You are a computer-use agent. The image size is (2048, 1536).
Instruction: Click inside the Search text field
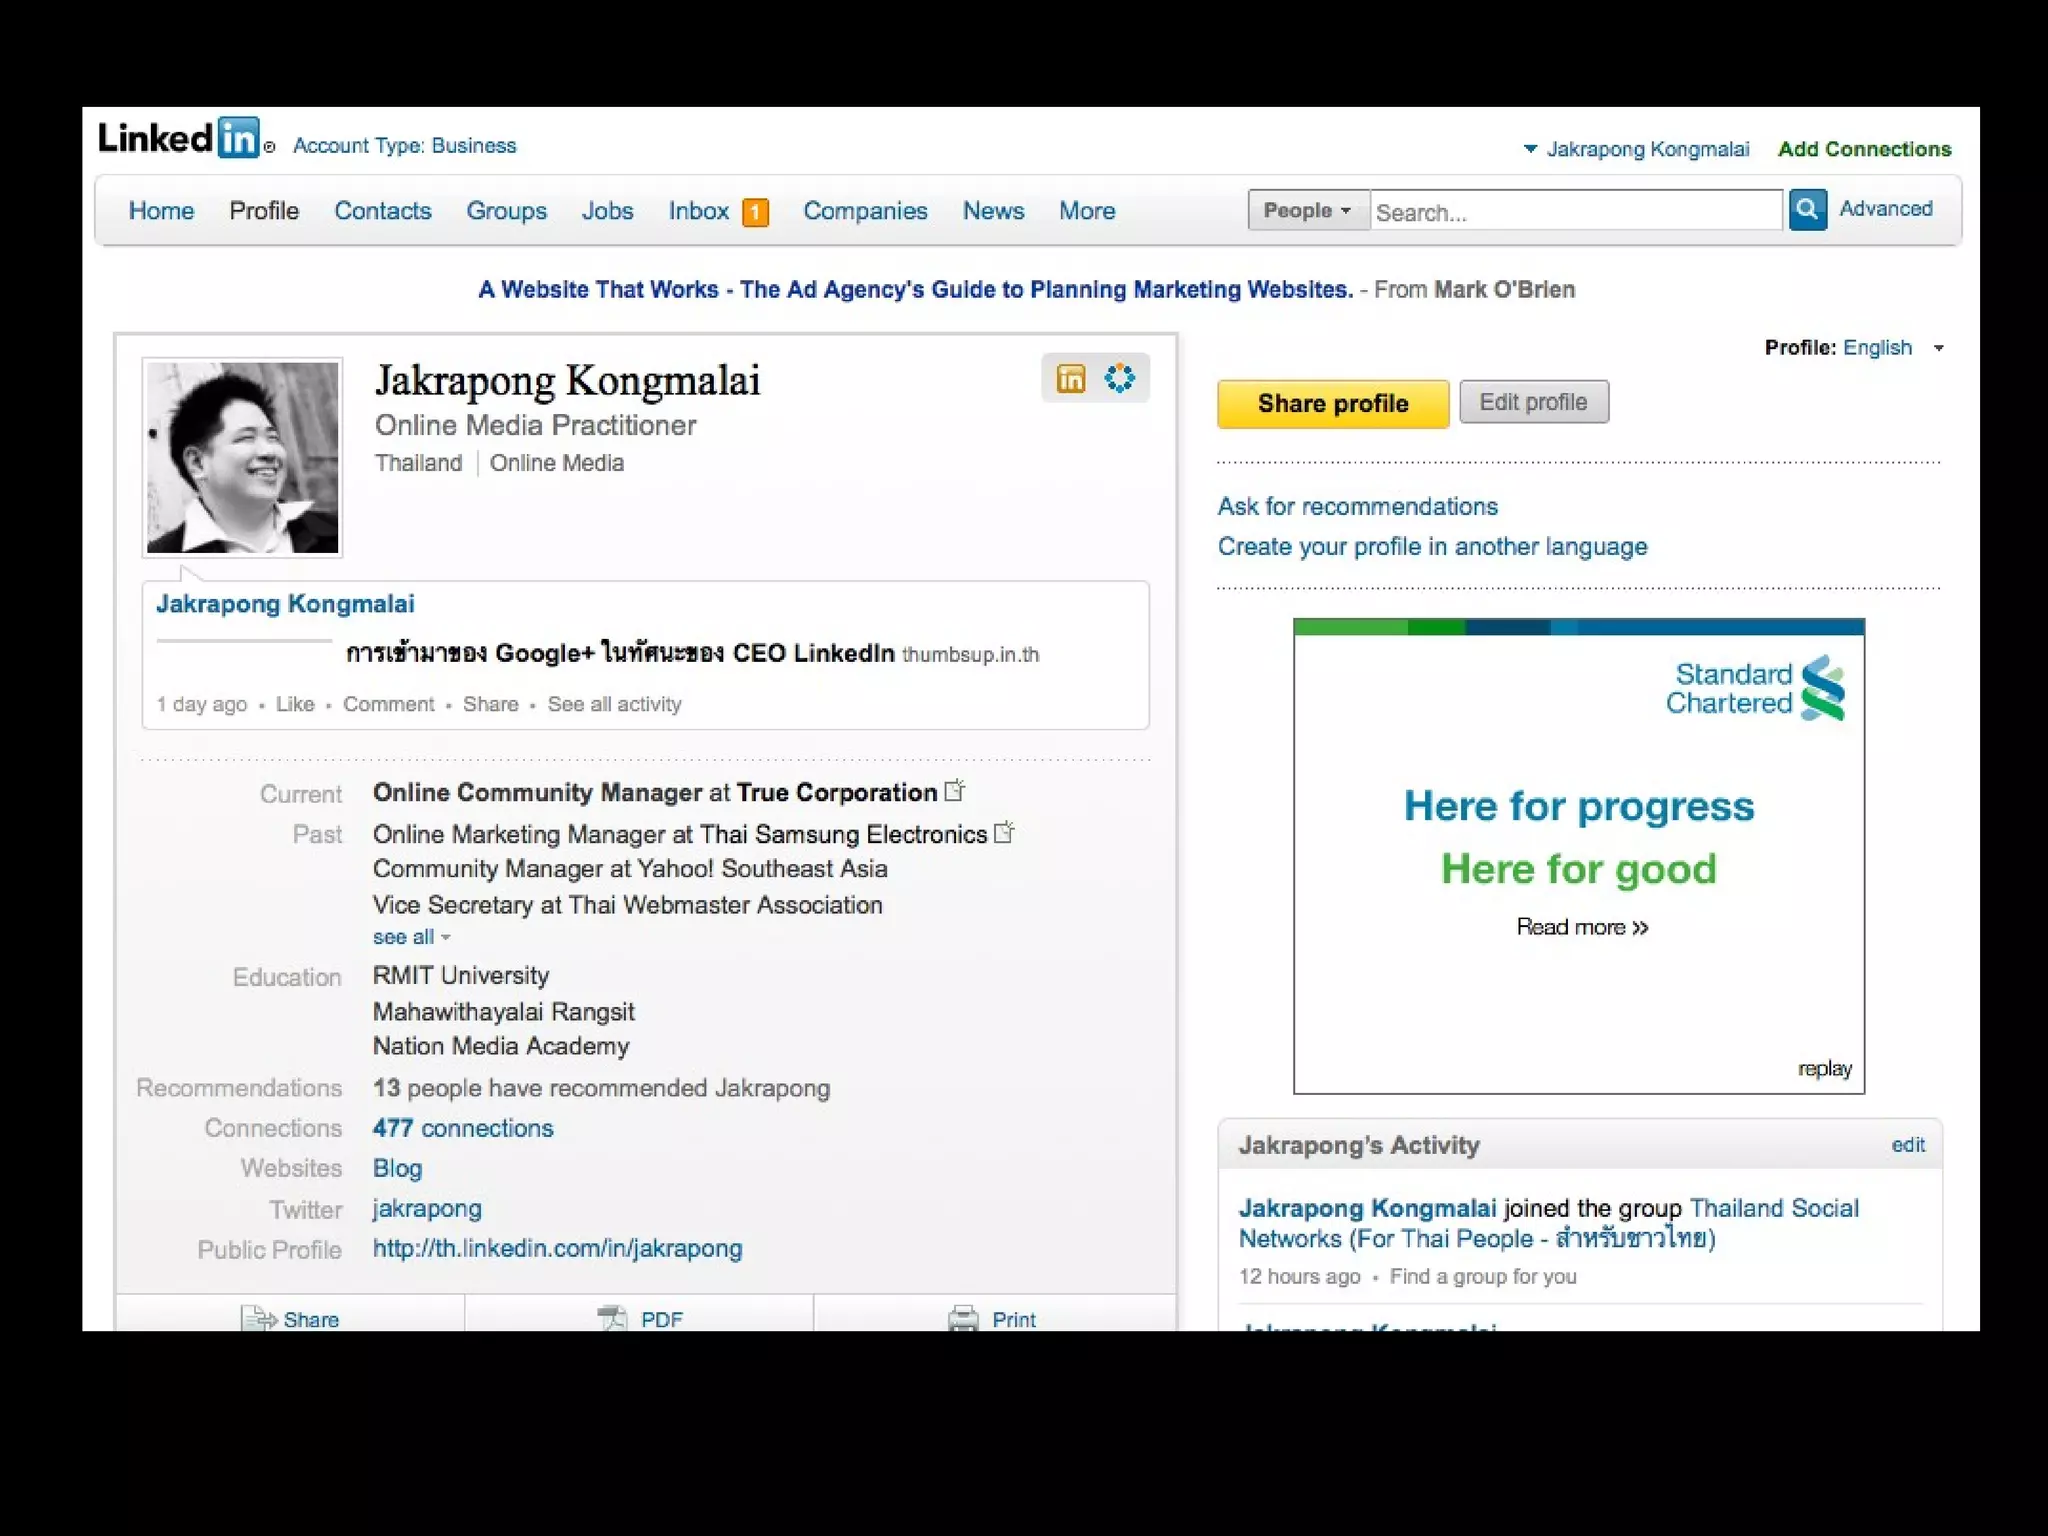tap(1575, 212)
